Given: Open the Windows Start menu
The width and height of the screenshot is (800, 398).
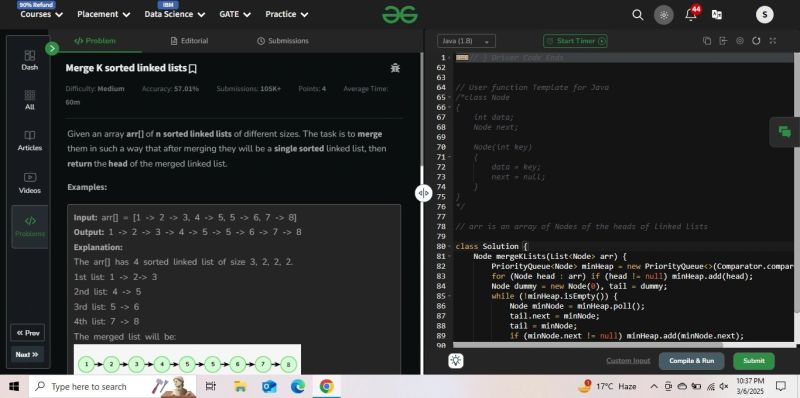Looking at the screenshot, I should (14, 386).
